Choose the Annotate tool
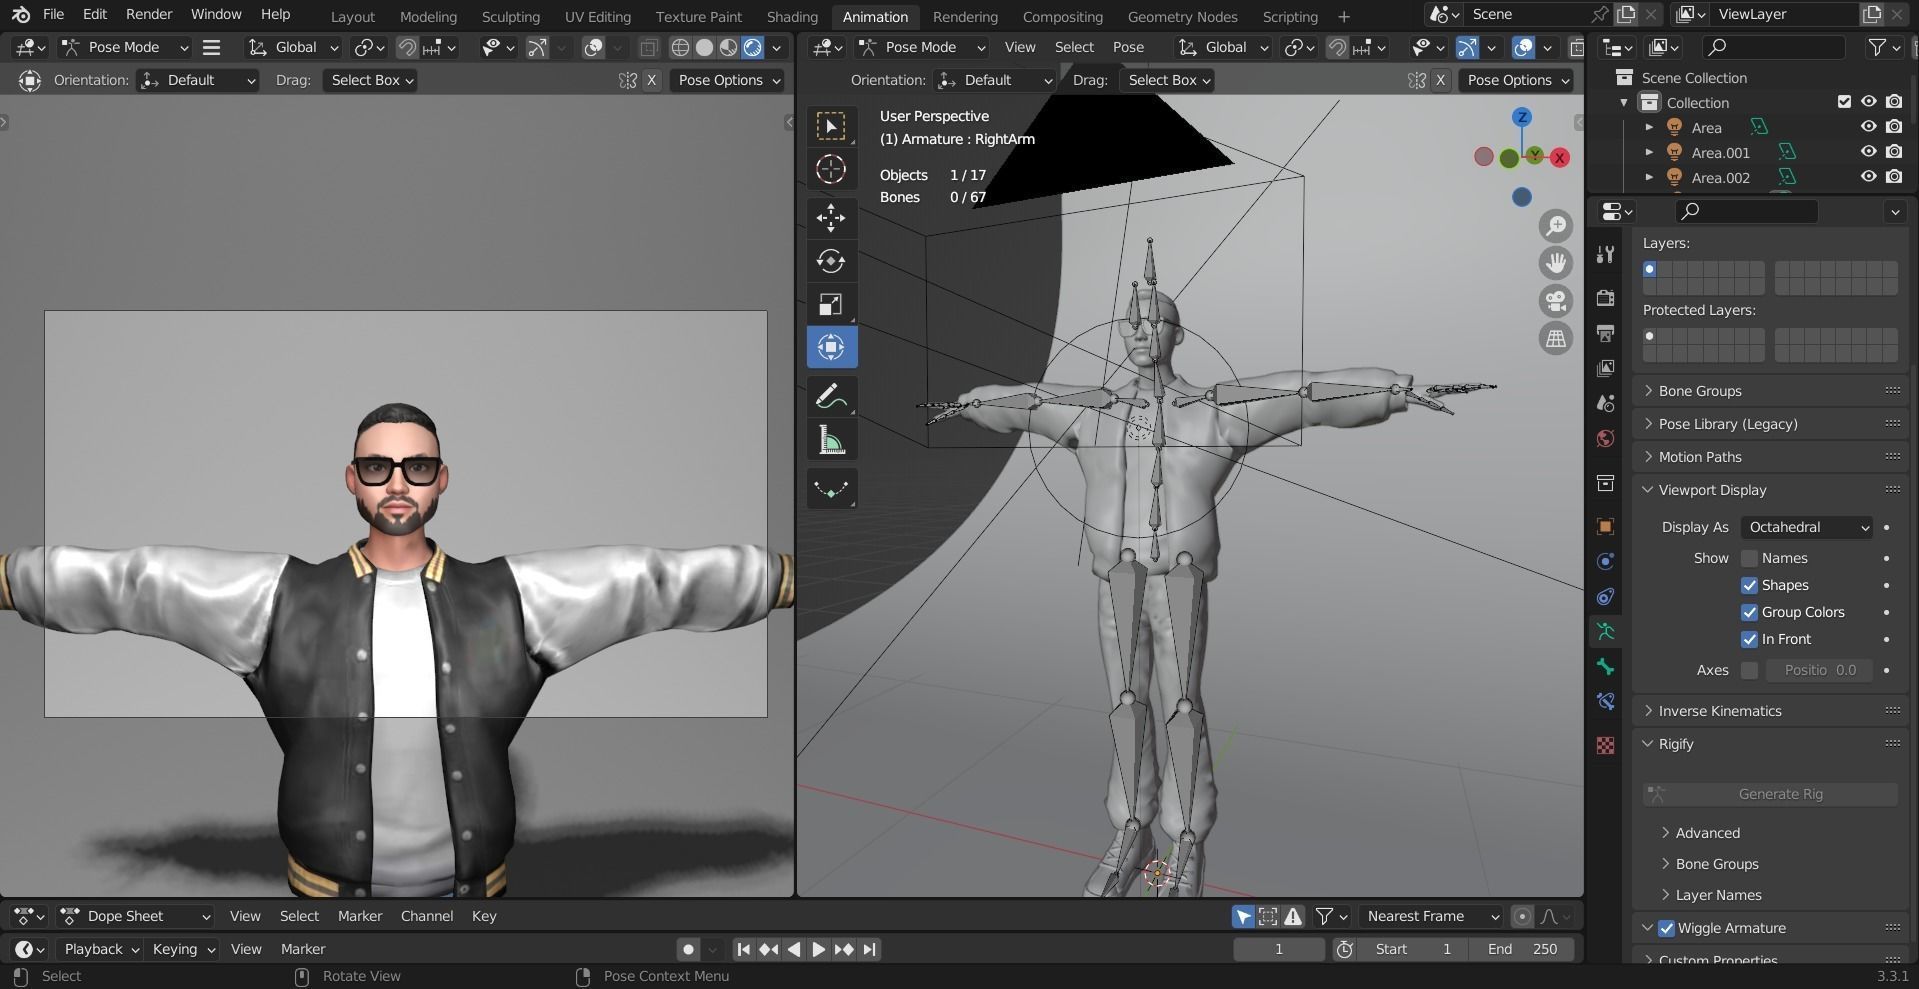The height and width of the screenshot is (989, 1919). click(831, 397)
